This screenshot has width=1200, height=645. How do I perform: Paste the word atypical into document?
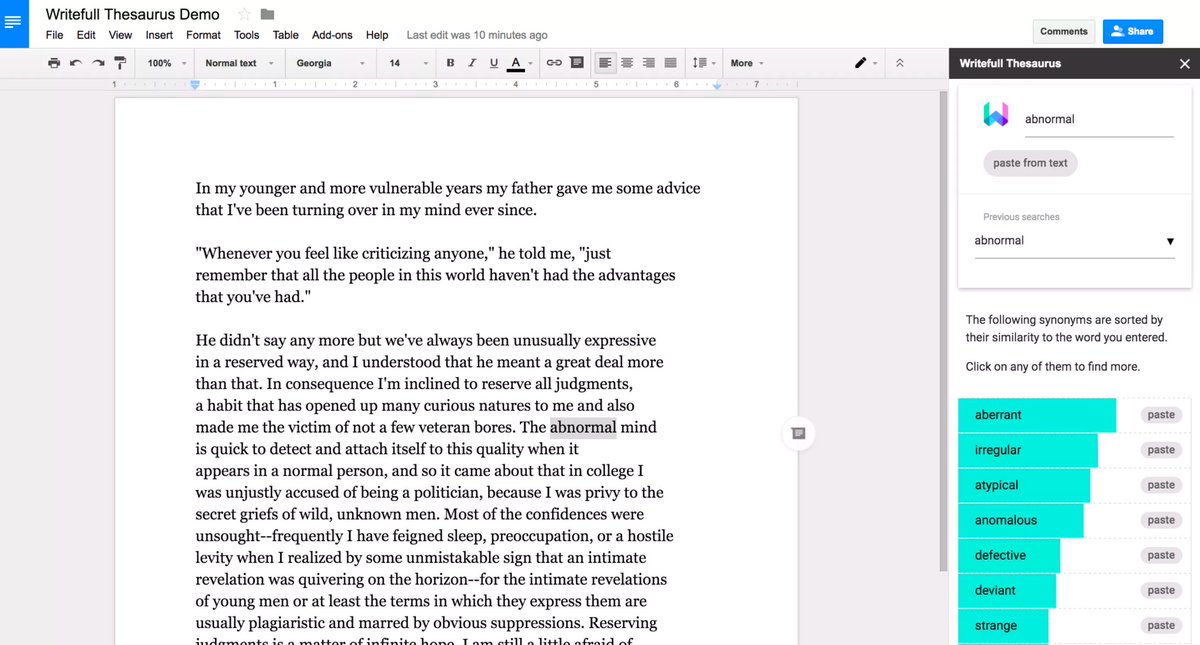[x=1161, y=485]
